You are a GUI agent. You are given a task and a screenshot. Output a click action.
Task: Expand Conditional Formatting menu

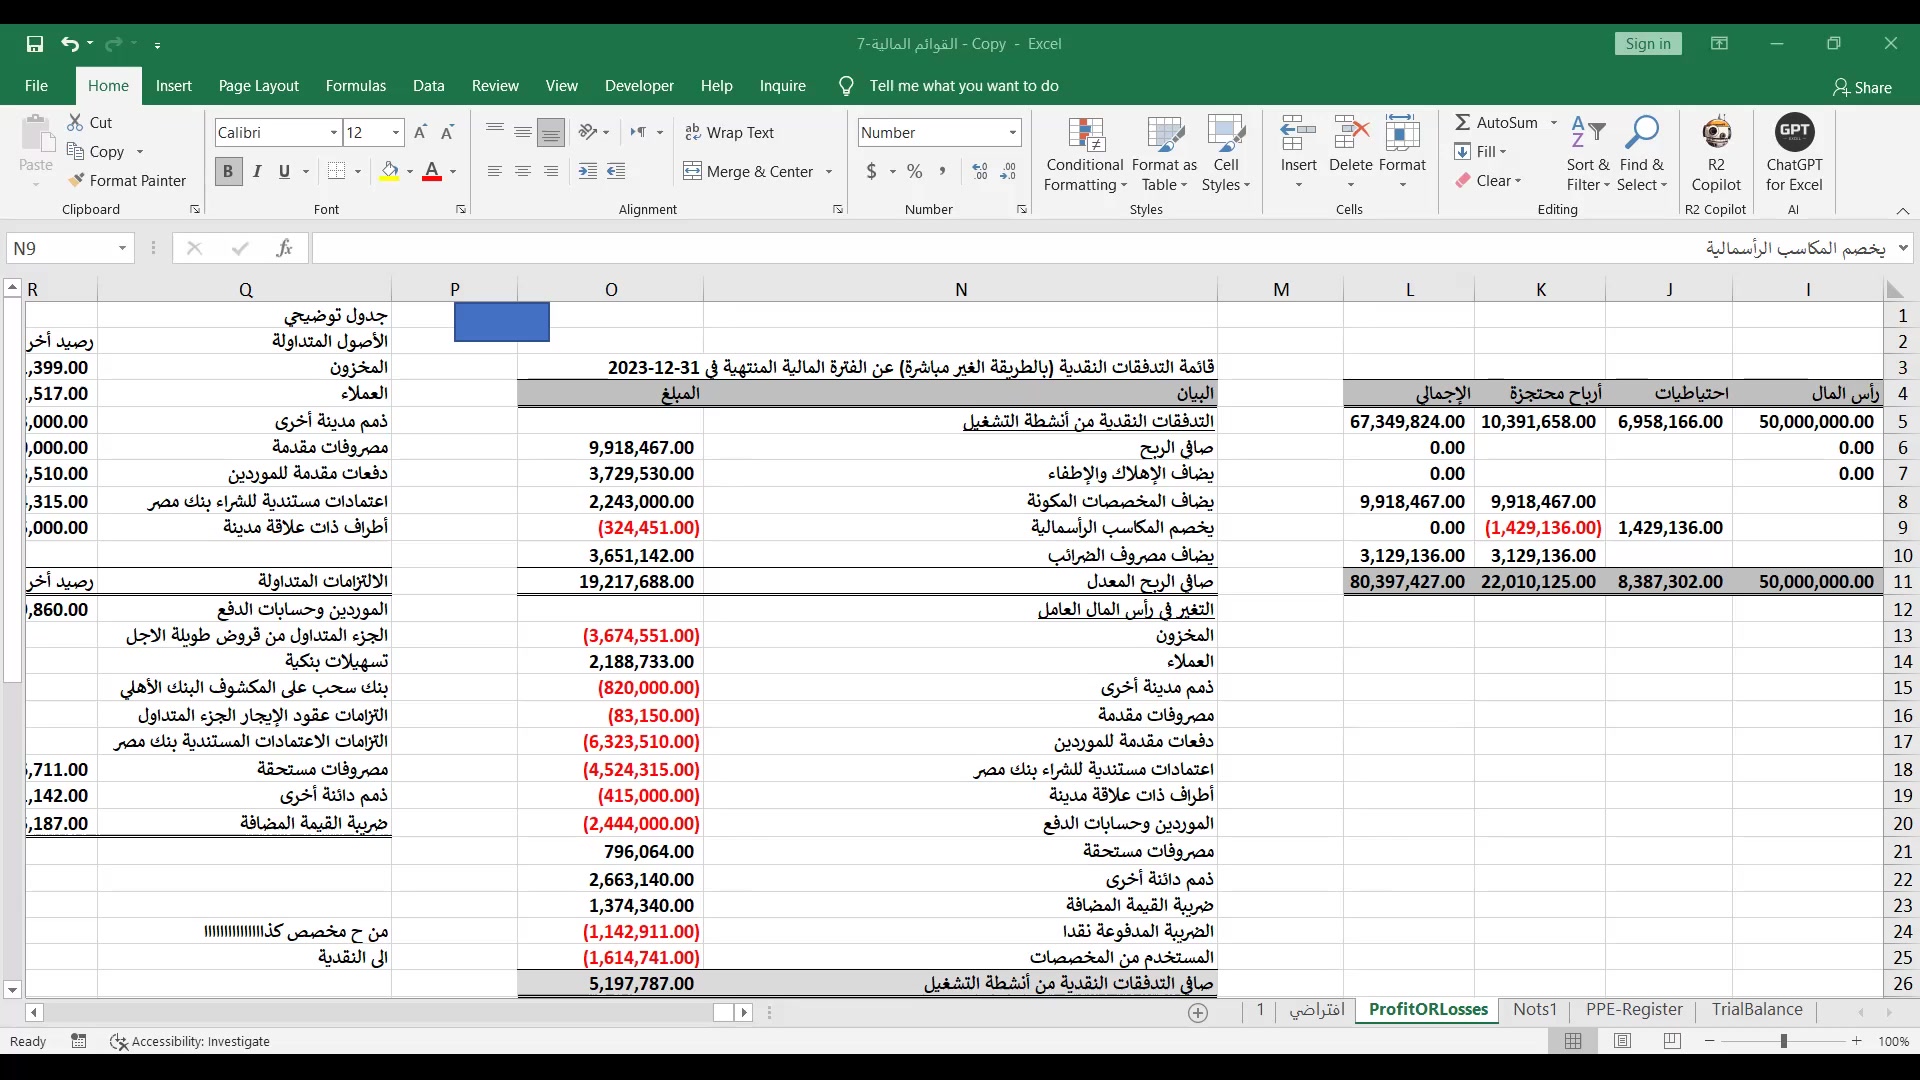(1085, 155)
